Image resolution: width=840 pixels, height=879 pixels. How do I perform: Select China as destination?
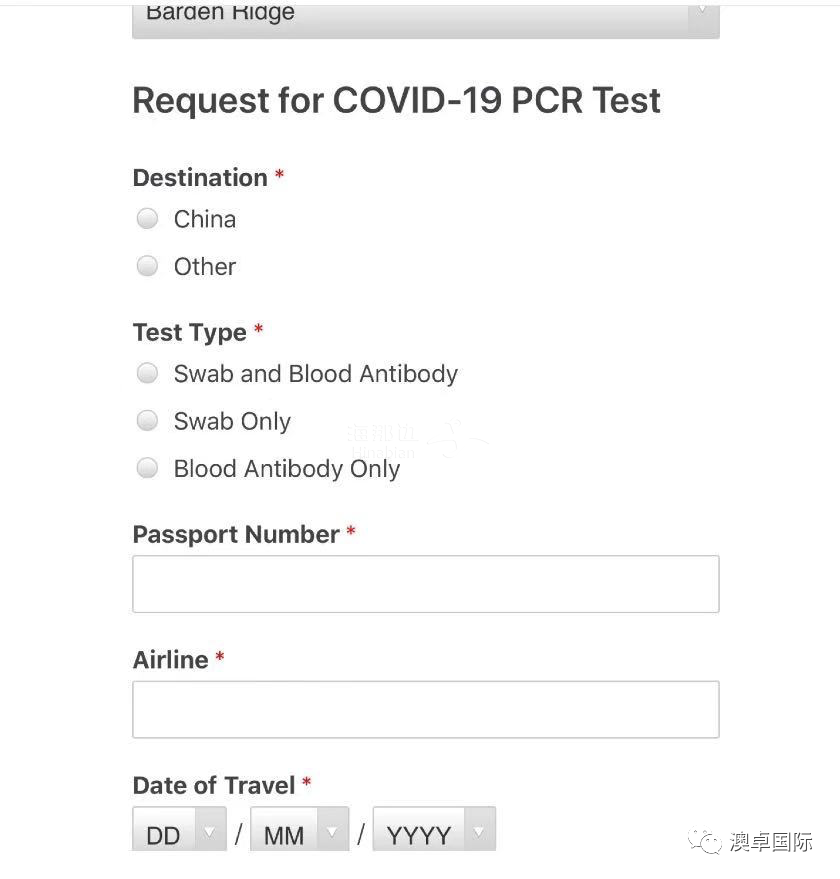point(147,219)
